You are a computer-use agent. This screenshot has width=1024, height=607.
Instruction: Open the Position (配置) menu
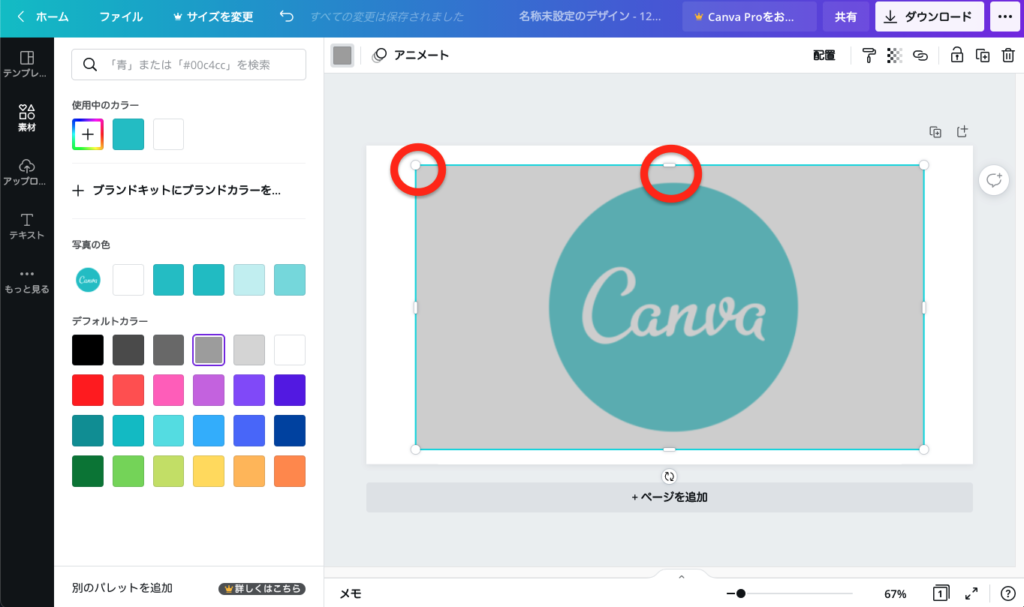[824, 56]
